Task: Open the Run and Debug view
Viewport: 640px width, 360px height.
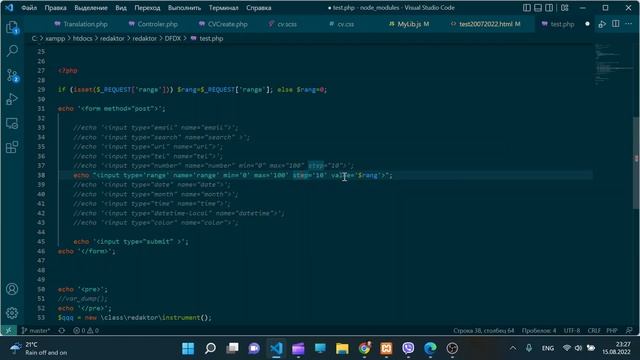Action: pos(12,99)
